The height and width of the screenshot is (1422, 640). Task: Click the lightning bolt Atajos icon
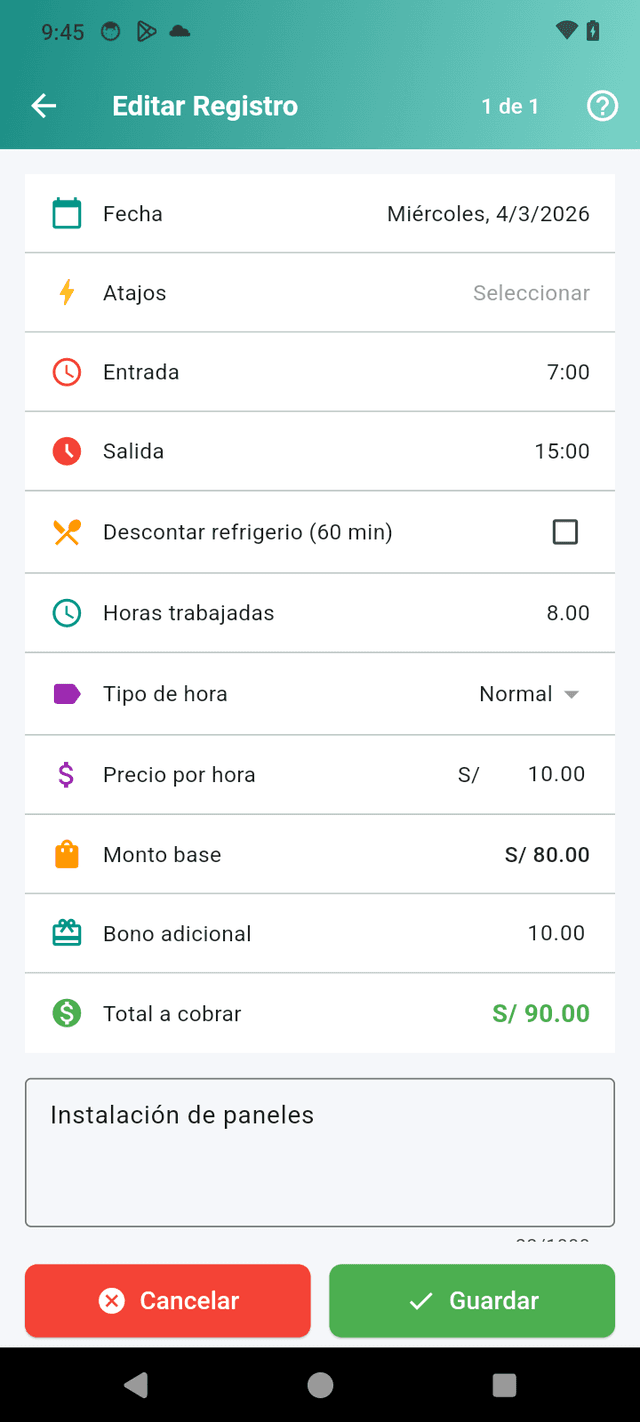(66, 292)
